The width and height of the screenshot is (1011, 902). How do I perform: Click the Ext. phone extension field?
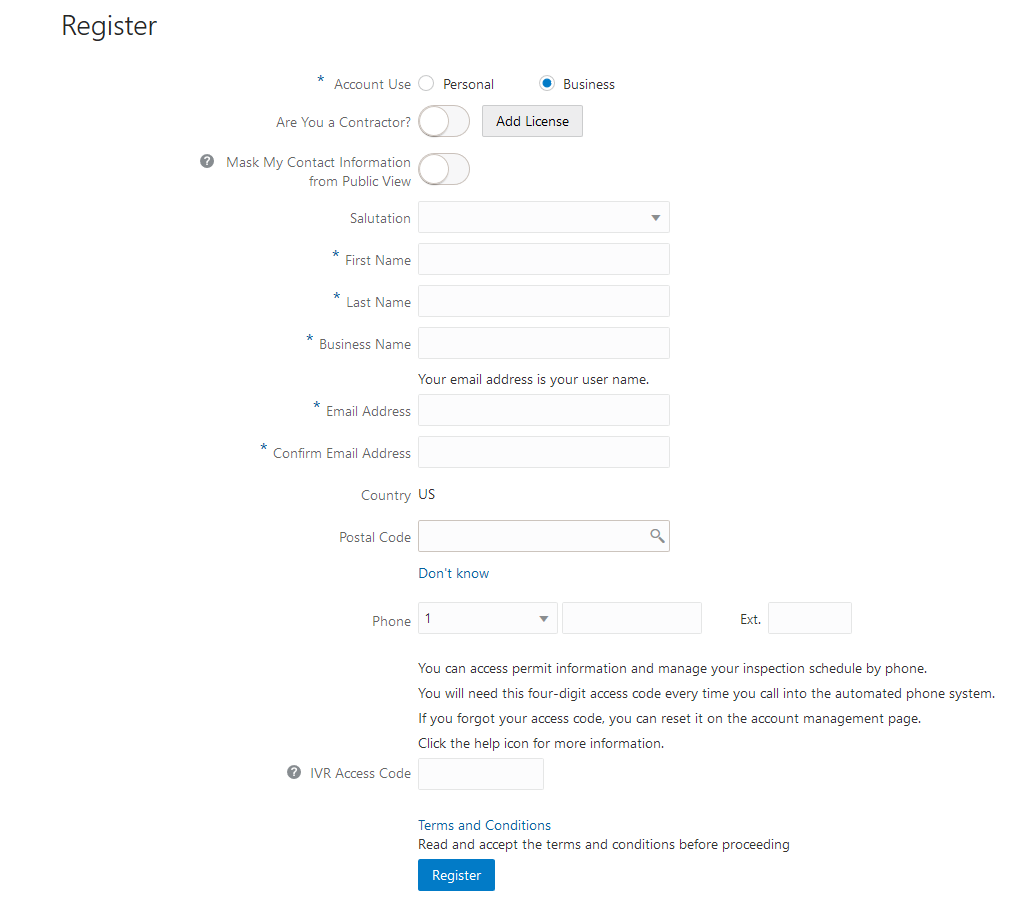(x=810, y=618)
